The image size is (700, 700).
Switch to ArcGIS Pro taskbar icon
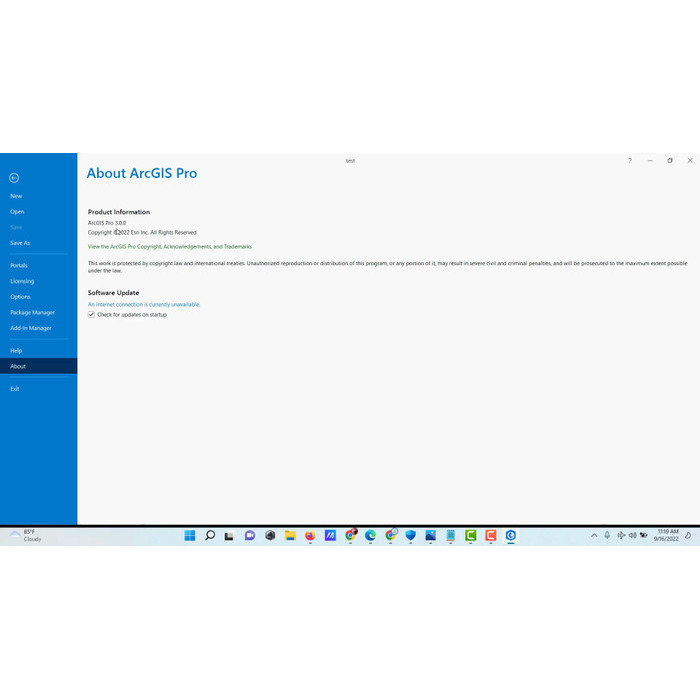pos(511,535)
